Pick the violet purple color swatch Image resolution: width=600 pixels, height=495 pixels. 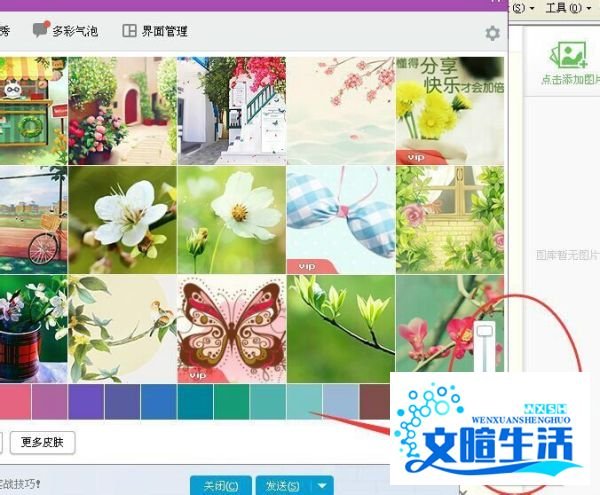86,402
